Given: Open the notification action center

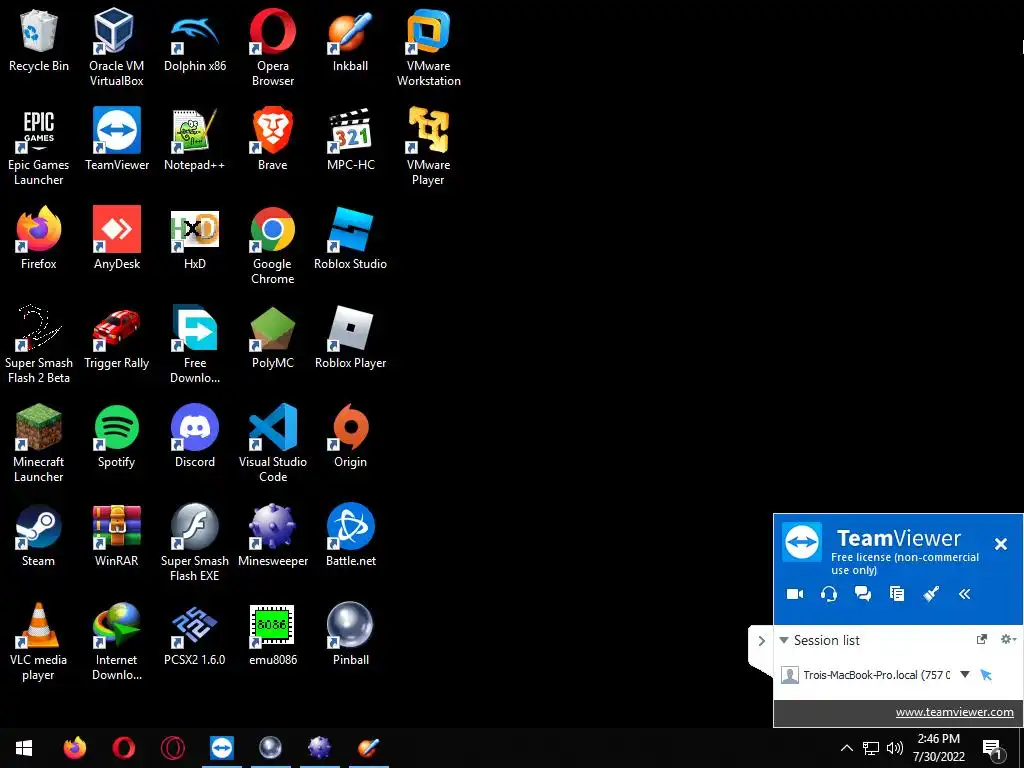Looking at the screenshot, I should [x=992, y=748].
